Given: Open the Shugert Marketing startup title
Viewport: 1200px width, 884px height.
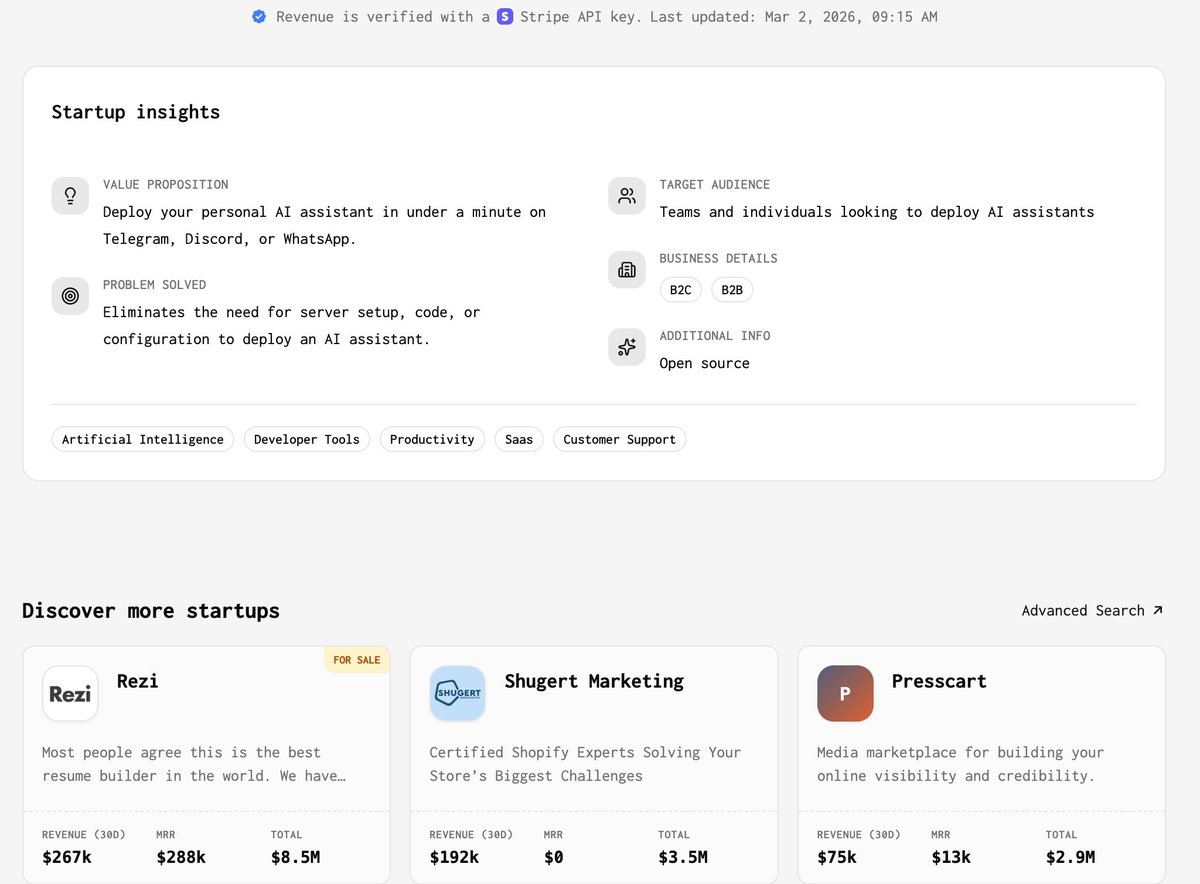Looking at the screenshot, I should (x=594, y=681).
